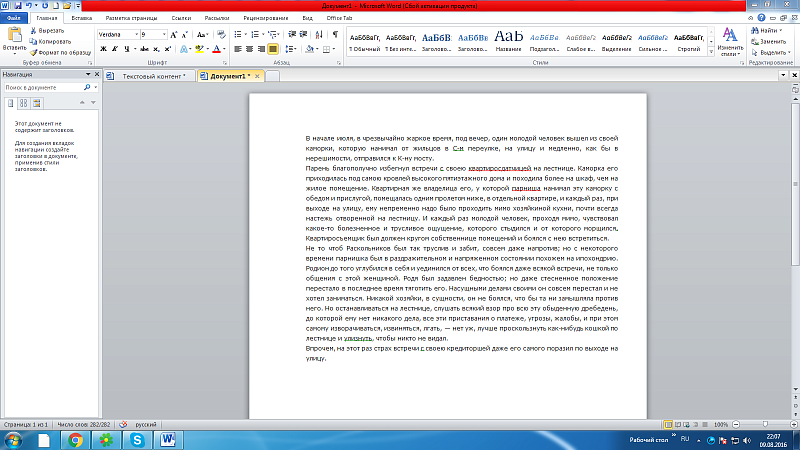The image size is (800, 450).
Task: Apply numbered list
Action: tap(255, 35)
